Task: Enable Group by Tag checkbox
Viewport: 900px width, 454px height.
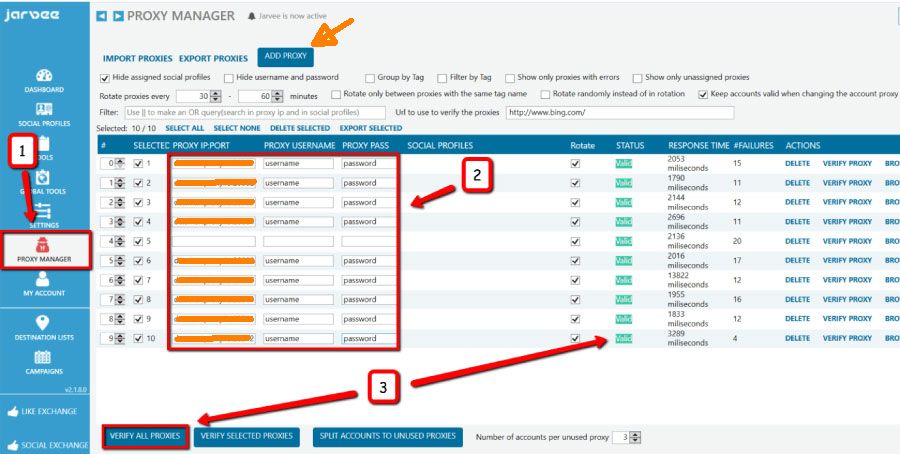Action: point(370,78)
